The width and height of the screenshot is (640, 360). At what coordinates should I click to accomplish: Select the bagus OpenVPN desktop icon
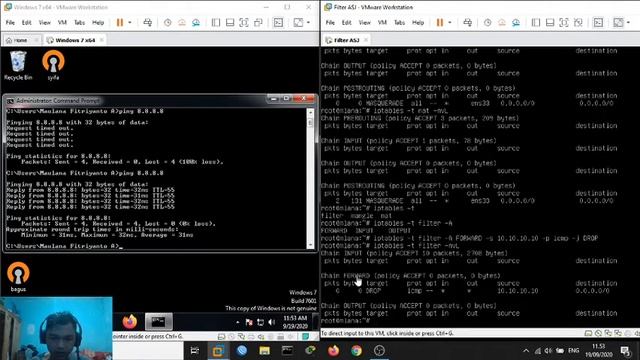tap(18, 277)
